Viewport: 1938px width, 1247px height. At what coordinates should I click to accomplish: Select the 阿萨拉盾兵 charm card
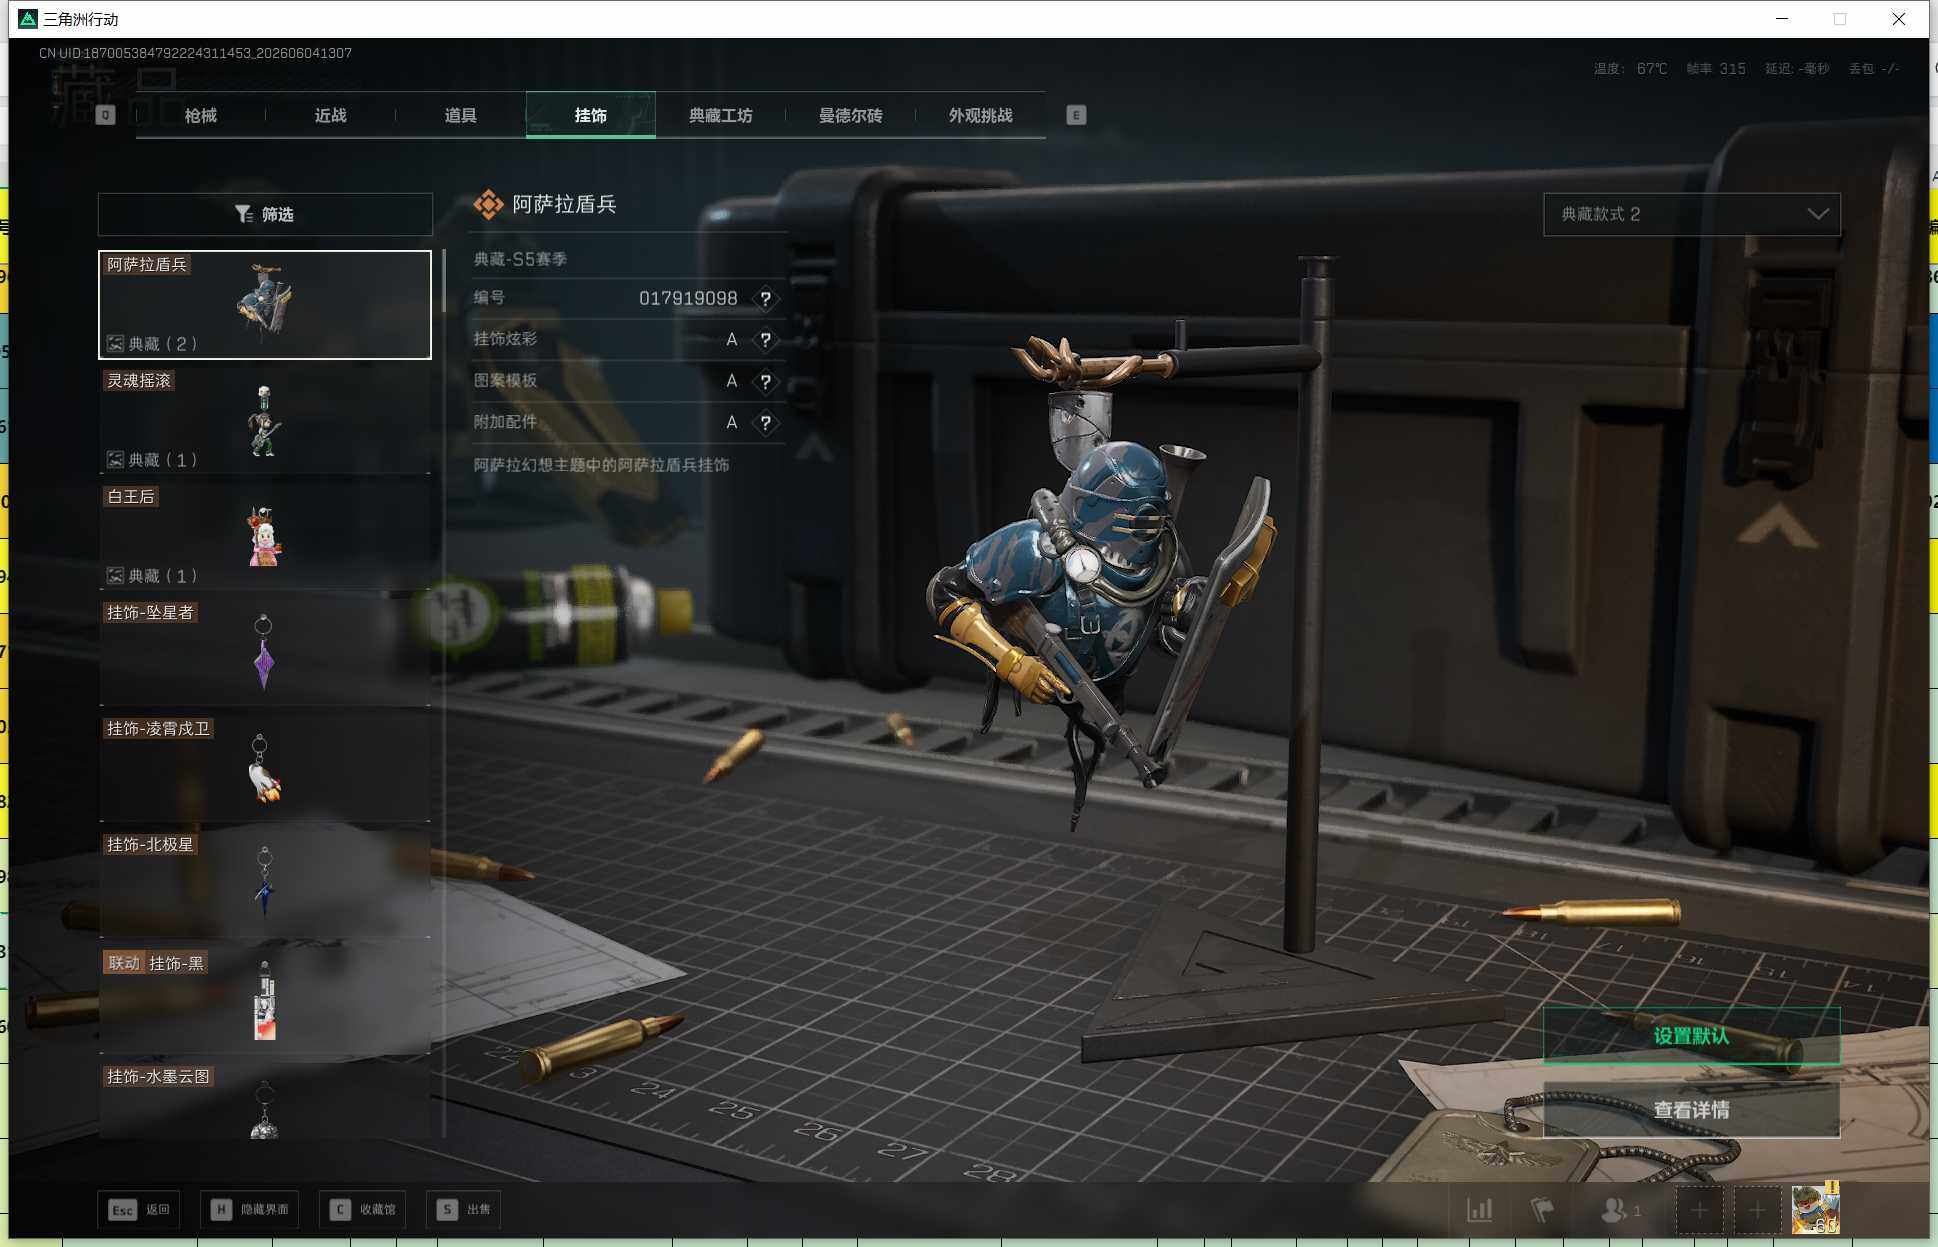pyautogui.click(x=265, y=305)
